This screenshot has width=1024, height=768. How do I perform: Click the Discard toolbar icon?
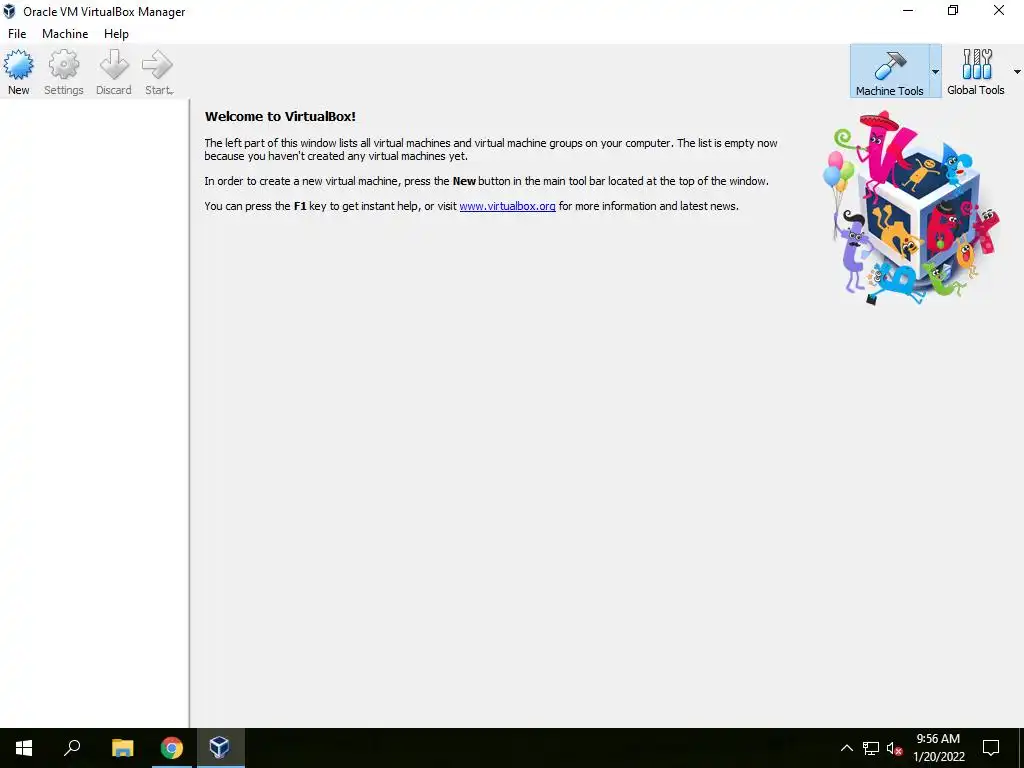[114, 72]
